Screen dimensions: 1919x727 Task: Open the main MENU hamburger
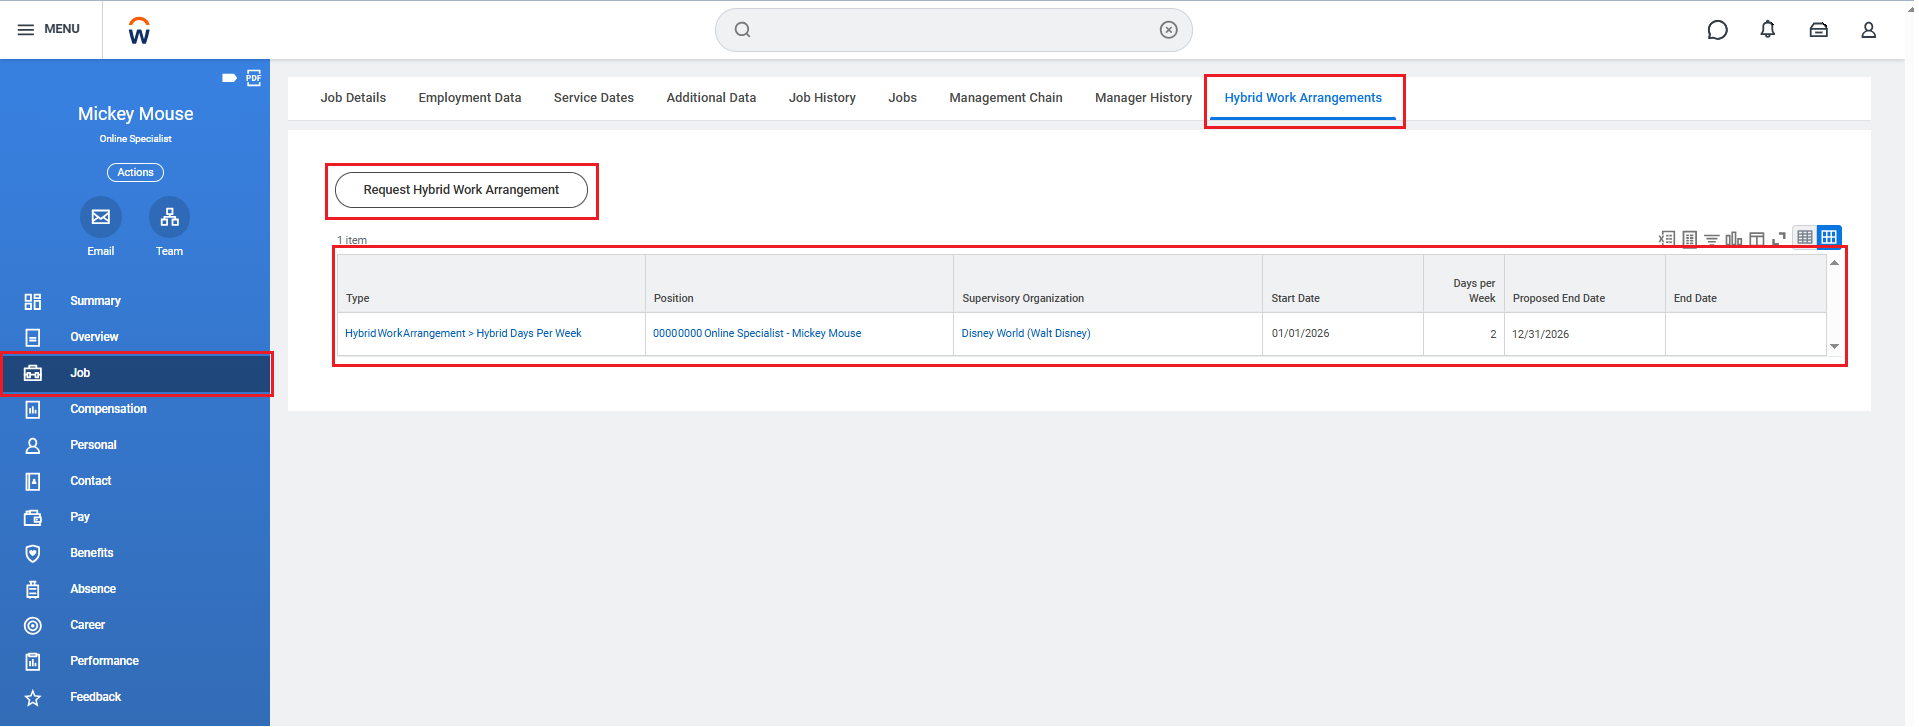point(48,29)
